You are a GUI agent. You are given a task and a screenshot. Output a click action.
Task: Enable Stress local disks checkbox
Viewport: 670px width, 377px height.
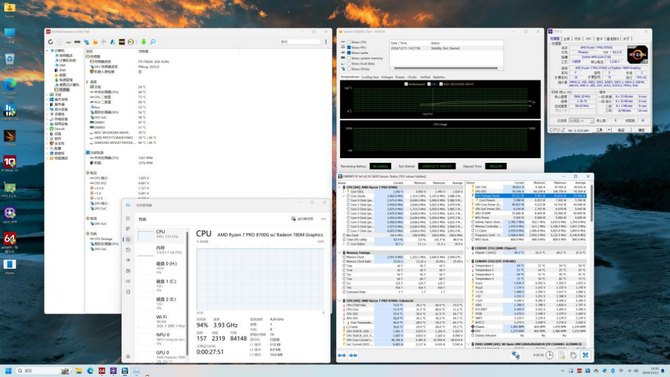(x=349, y=64)
